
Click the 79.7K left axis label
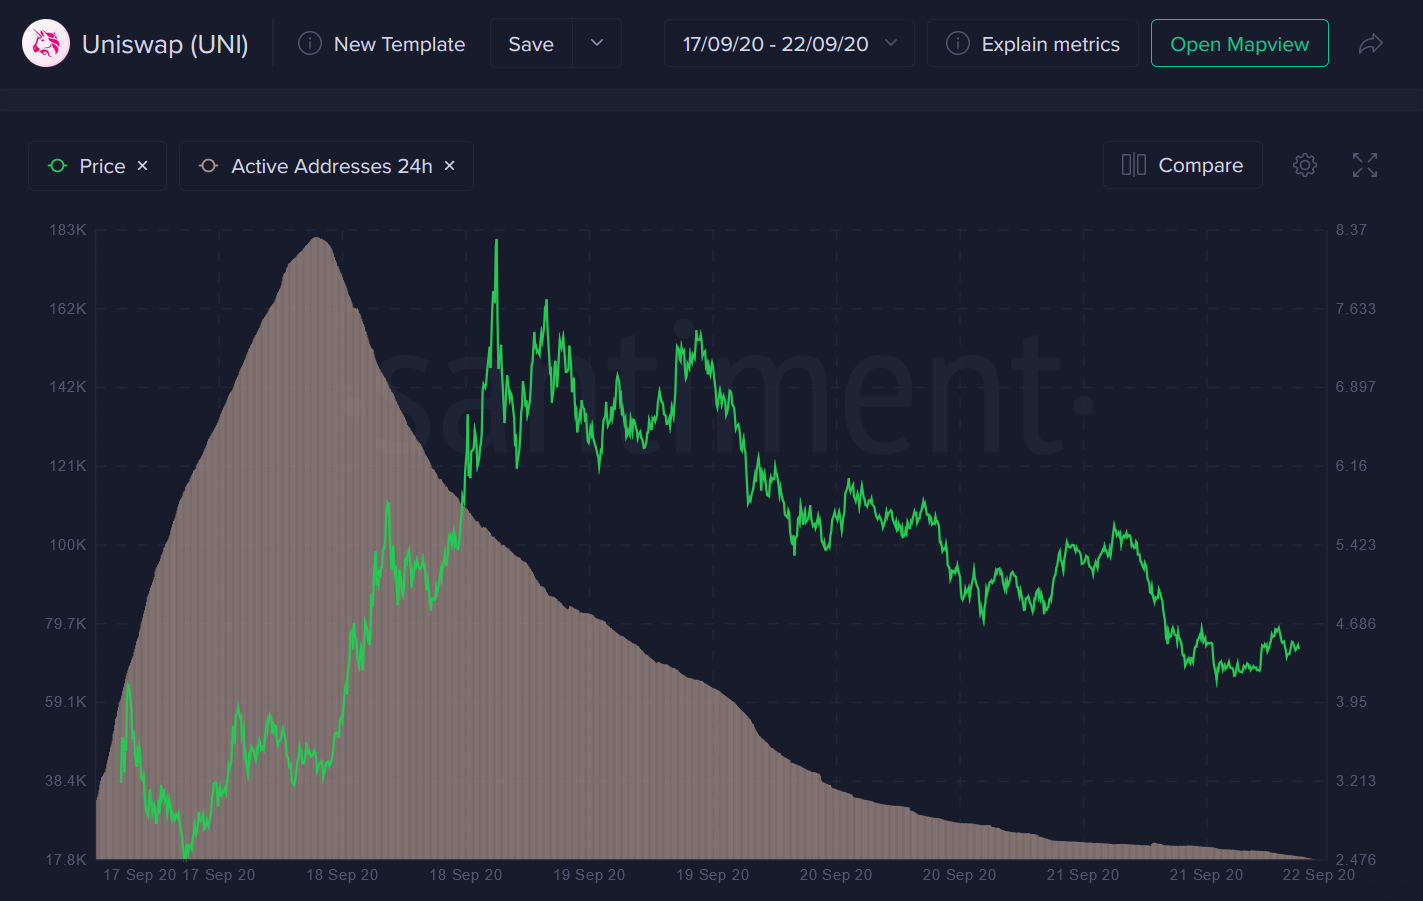click(66, 624)
